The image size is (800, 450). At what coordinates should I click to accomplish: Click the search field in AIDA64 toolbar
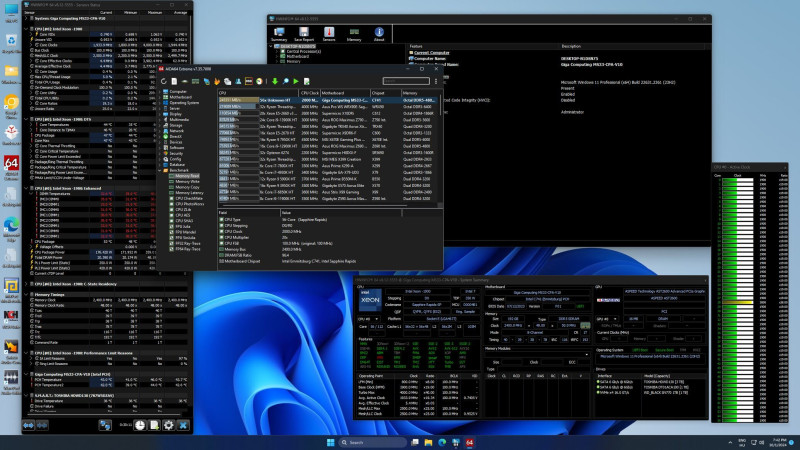click(x=406, y=81)
